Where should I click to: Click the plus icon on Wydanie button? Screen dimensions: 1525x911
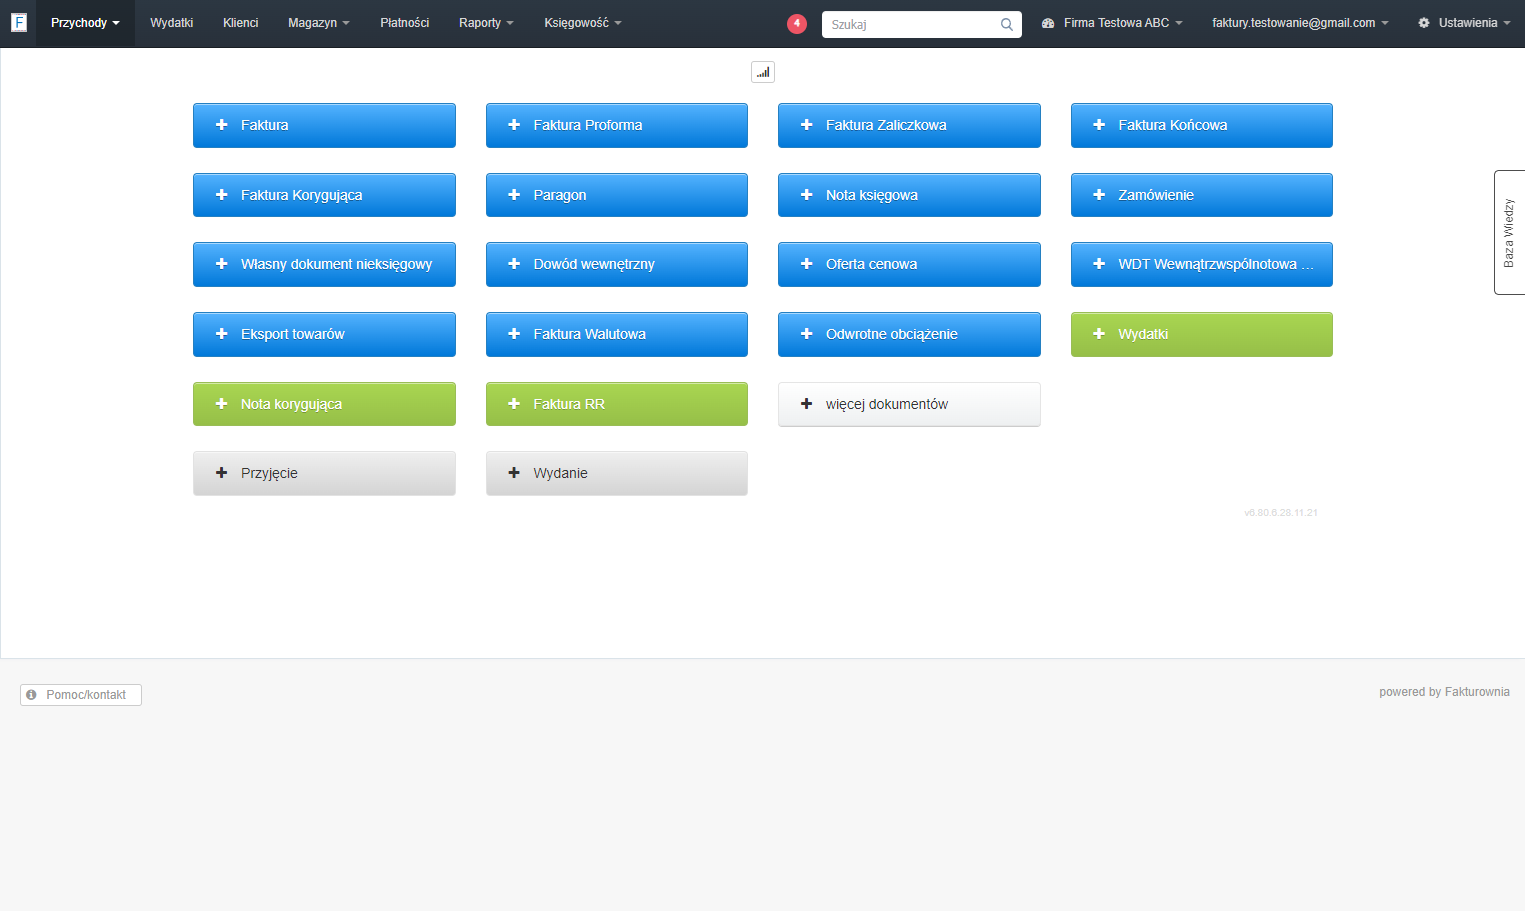click(x=514, y=473)
